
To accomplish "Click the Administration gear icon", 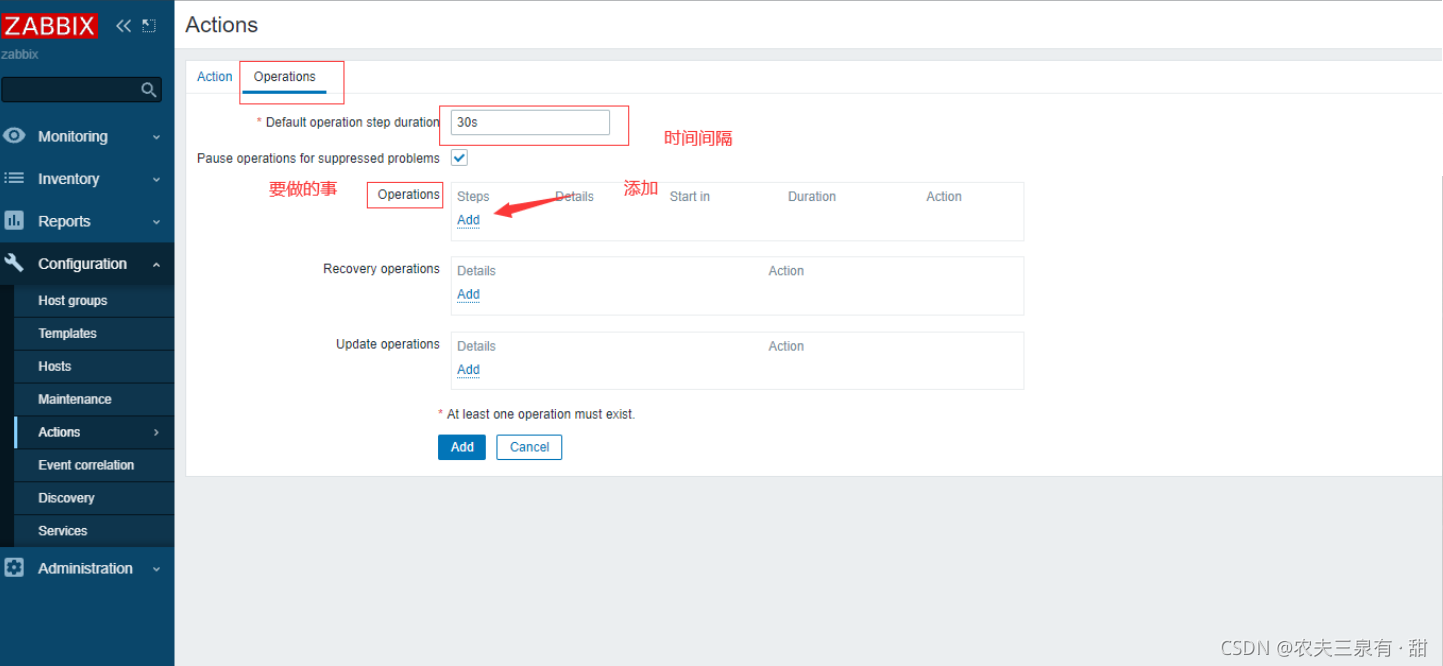I will (14, 568).
